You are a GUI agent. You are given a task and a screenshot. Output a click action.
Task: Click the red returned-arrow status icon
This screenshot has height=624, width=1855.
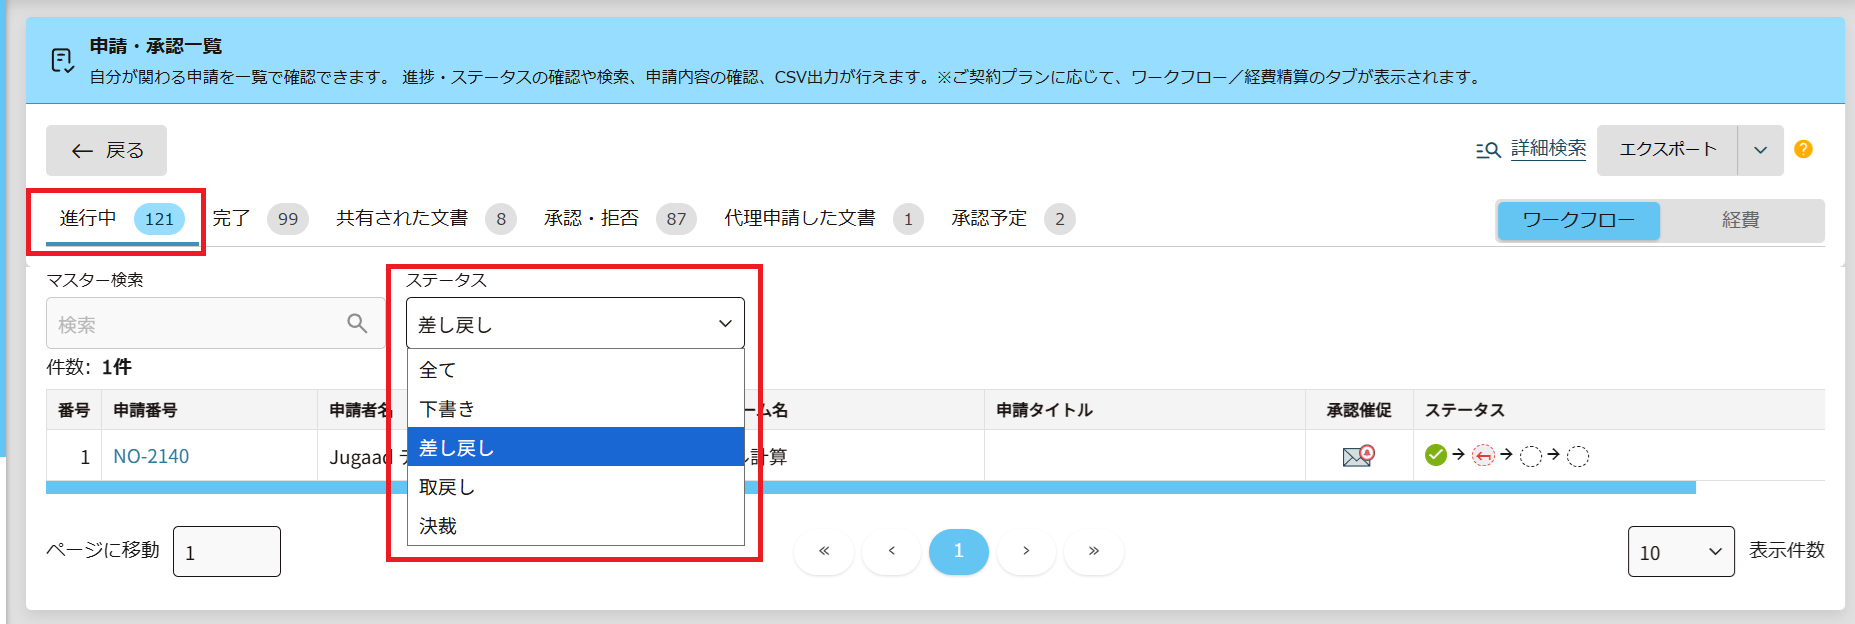click(1483, 456)
